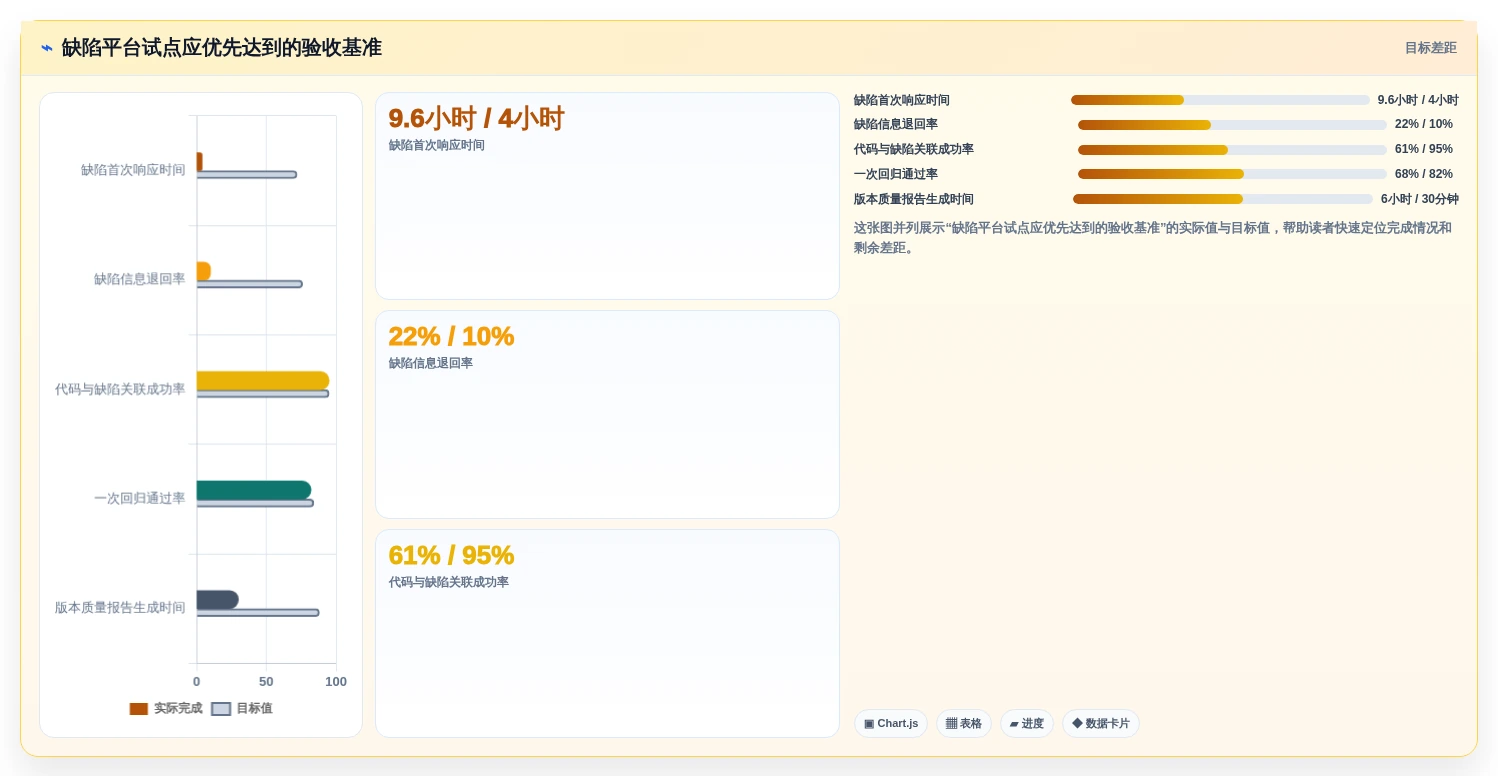
Task: Click the 6小时 / 30分钟 value text
Action: pos(1420,199)
